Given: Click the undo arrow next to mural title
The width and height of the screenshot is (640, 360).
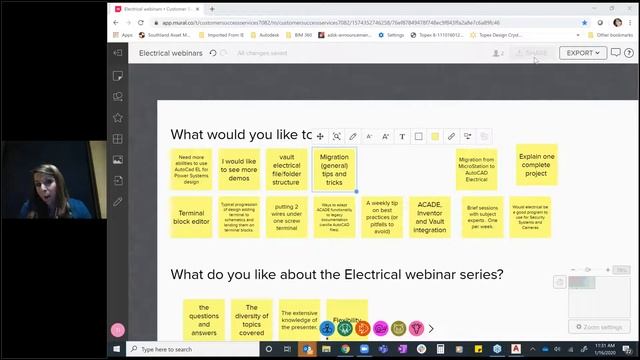Looking at the screenshot, I should click(x=213, y=53).
